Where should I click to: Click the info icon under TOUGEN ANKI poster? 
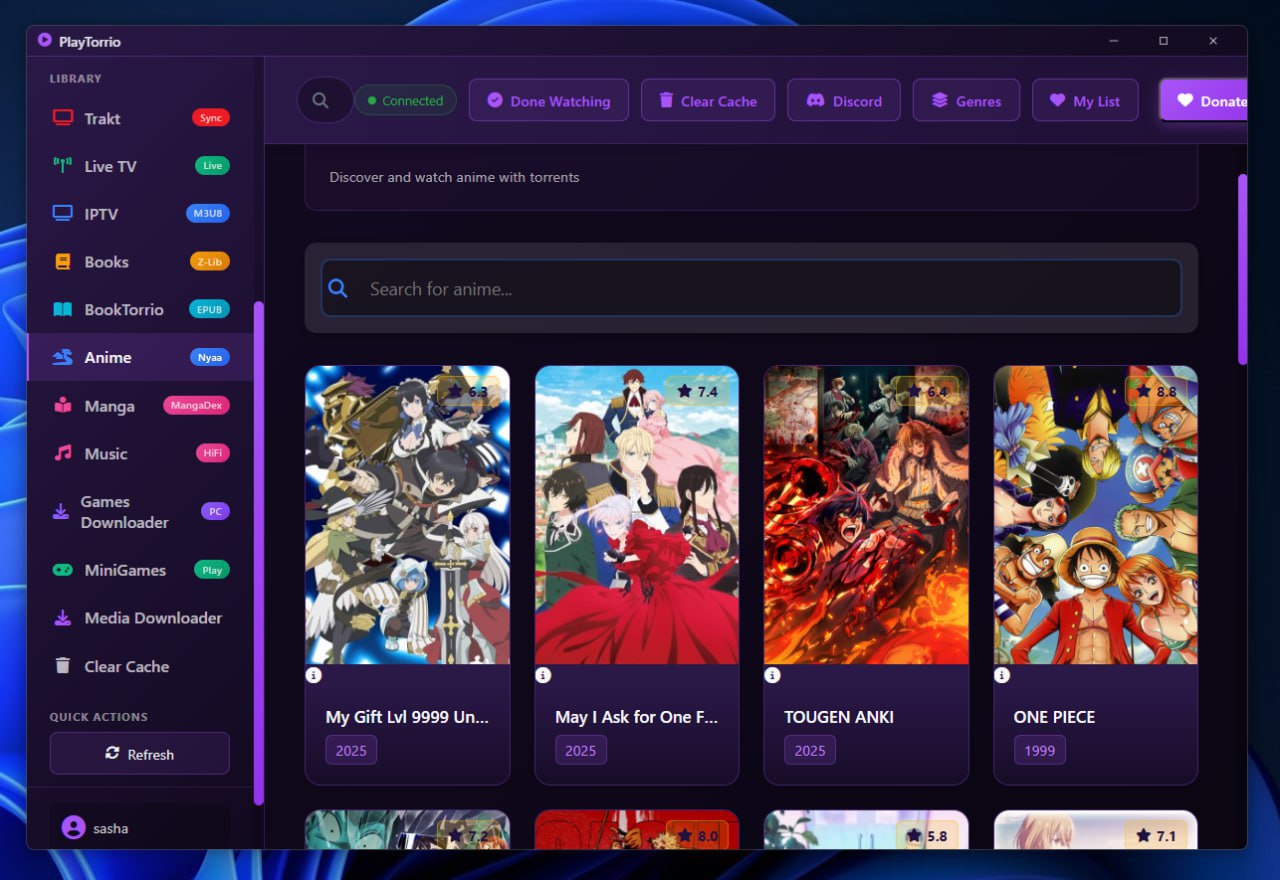pyautogui.click(x=772, y=675)
